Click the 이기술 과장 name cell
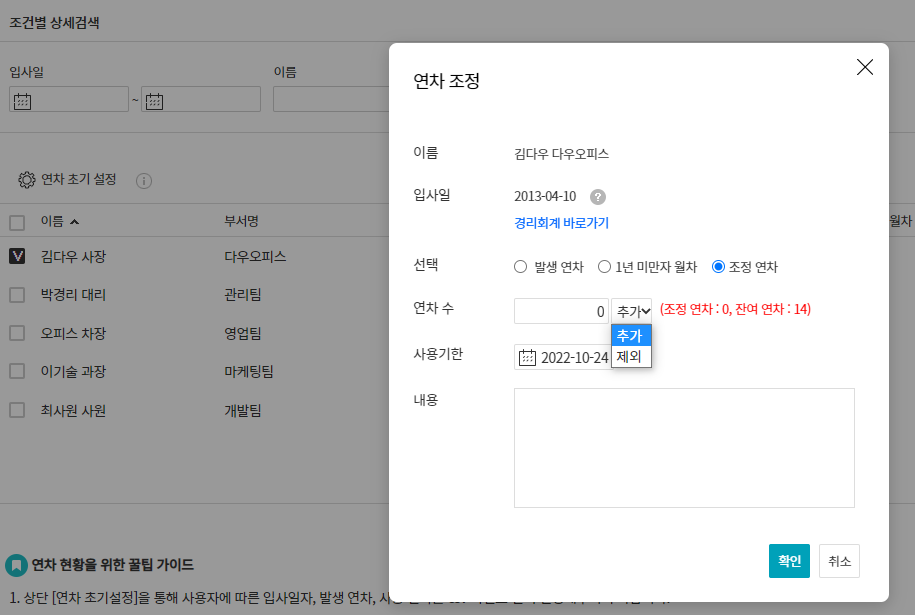The width and height of the screenshot is (915, 615). pos(73,371)
